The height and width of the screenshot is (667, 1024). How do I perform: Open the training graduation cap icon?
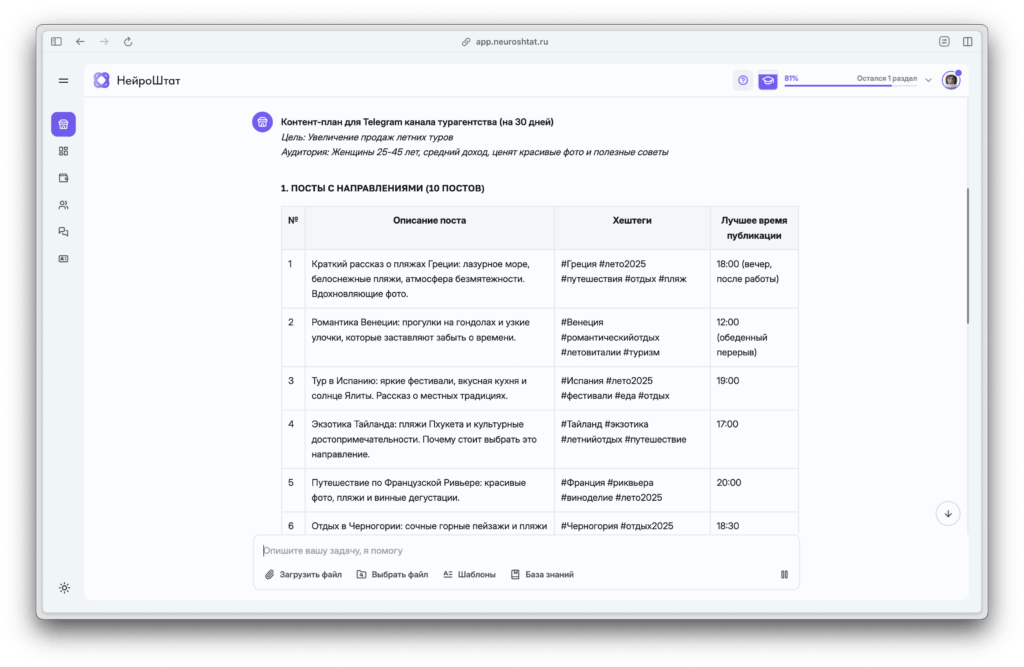pos(768,80)
